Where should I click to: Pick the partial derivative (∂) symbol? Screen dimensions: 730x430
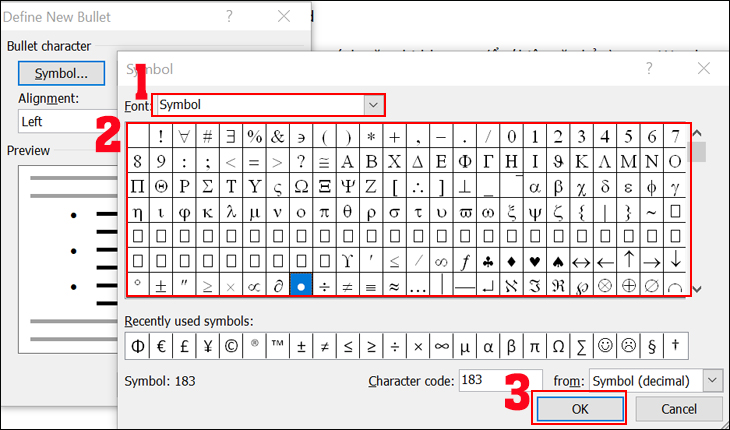click(277, 285)
